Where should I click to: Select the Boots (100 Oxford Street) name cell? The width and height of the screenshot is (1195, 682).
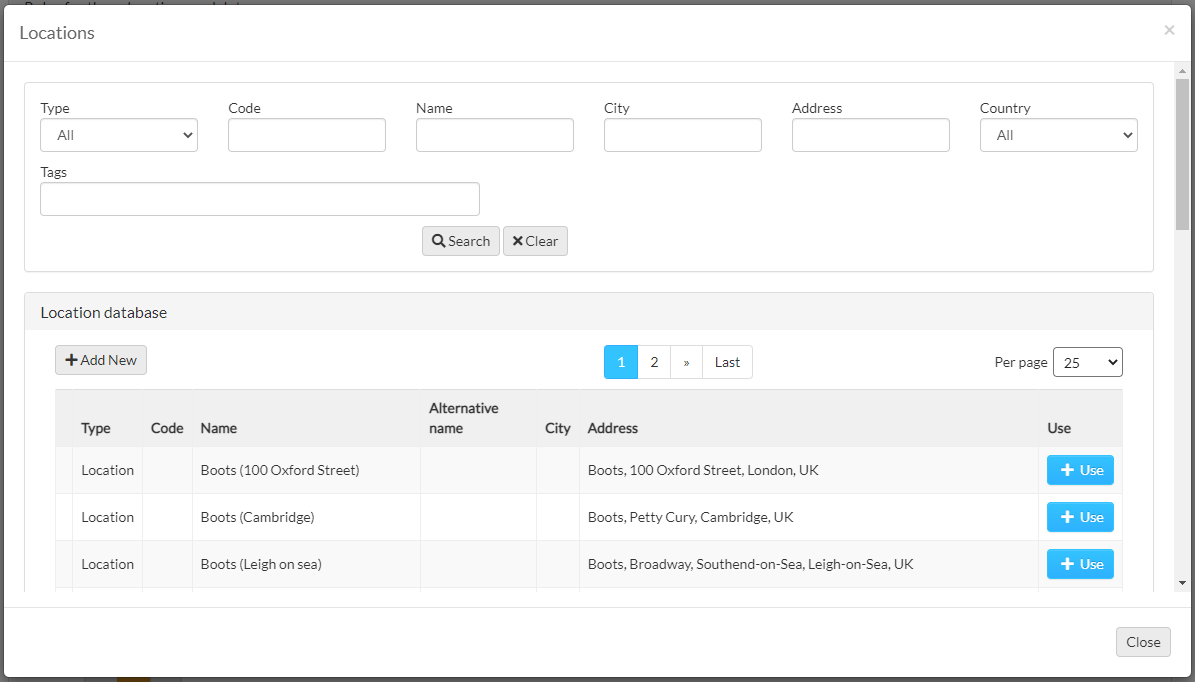pyautogui.click(x=306, y=470)
